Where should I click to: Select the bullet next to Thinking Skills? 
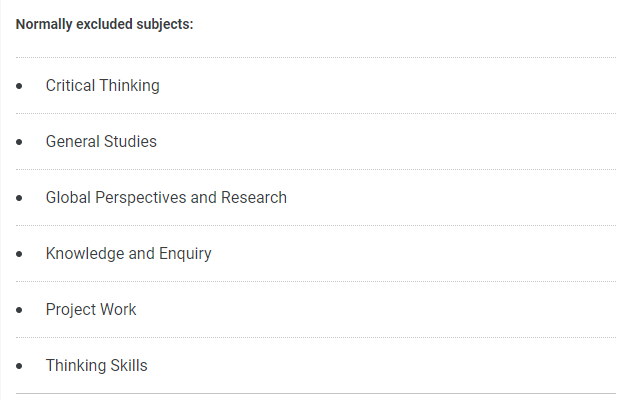19,366
